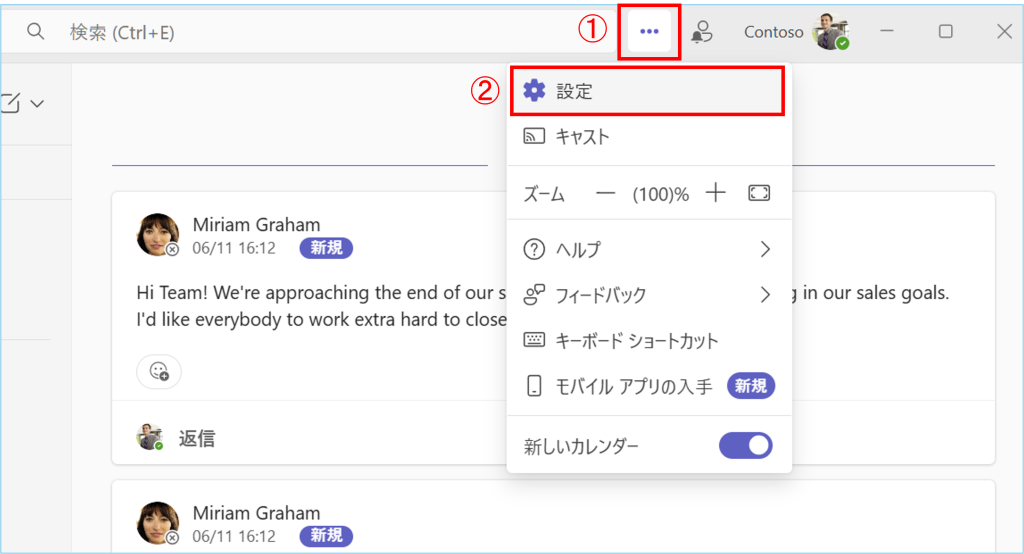Click the zoom out minus button
Image resolution: width=1024 pixels, height=554 pixels.
click(x=605, y=194)
